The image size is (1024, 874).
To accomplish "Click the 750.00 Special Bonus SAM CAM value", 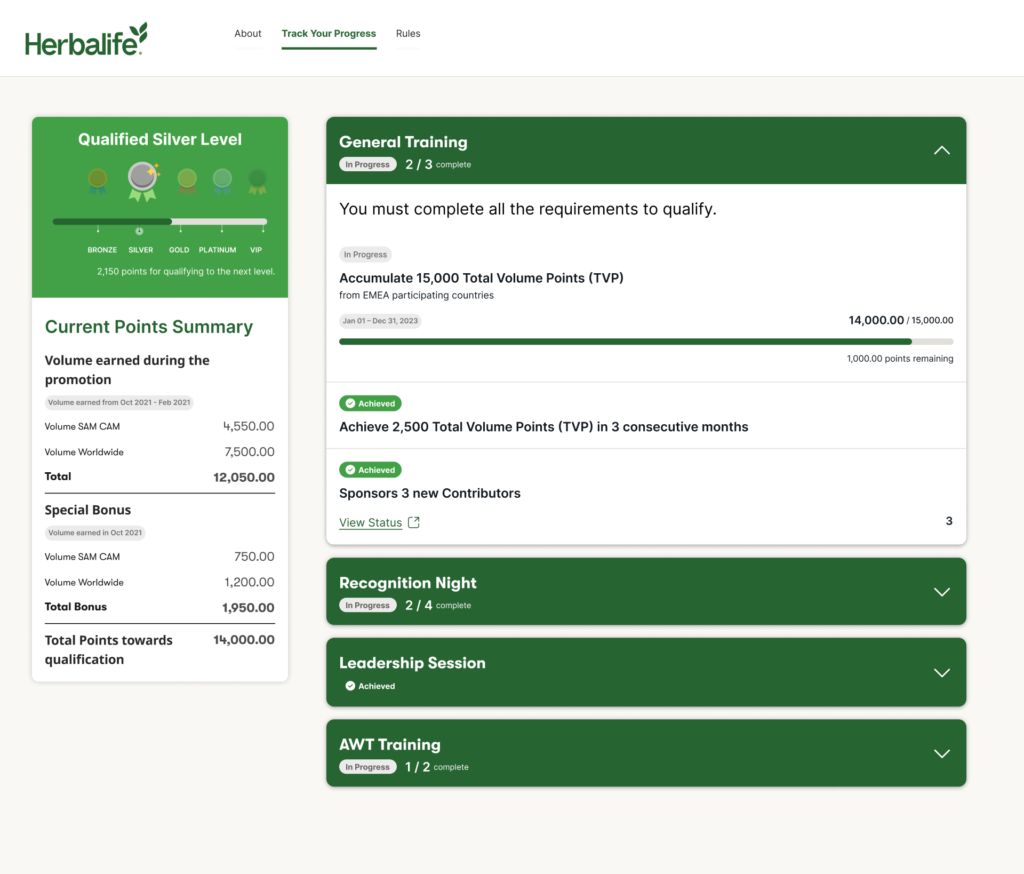I will click(254, 557).
